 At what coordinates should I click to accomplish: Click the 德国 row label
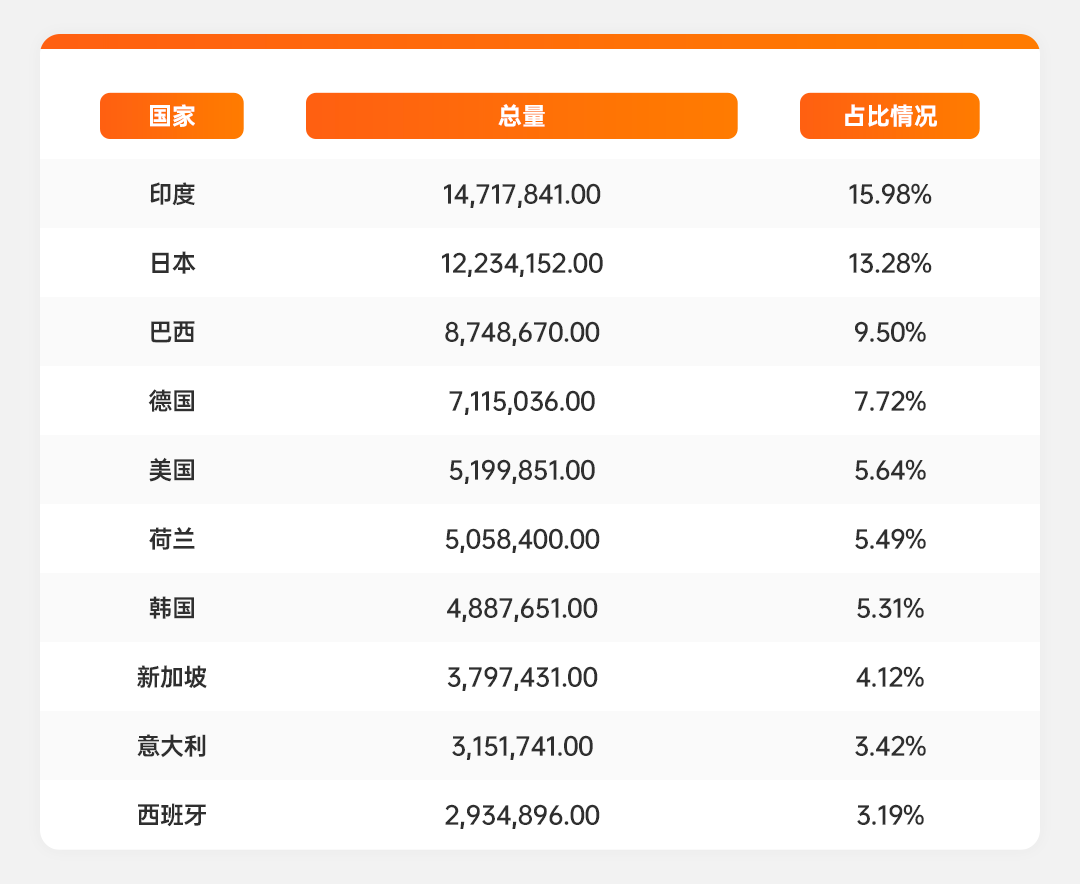[172, 401]
